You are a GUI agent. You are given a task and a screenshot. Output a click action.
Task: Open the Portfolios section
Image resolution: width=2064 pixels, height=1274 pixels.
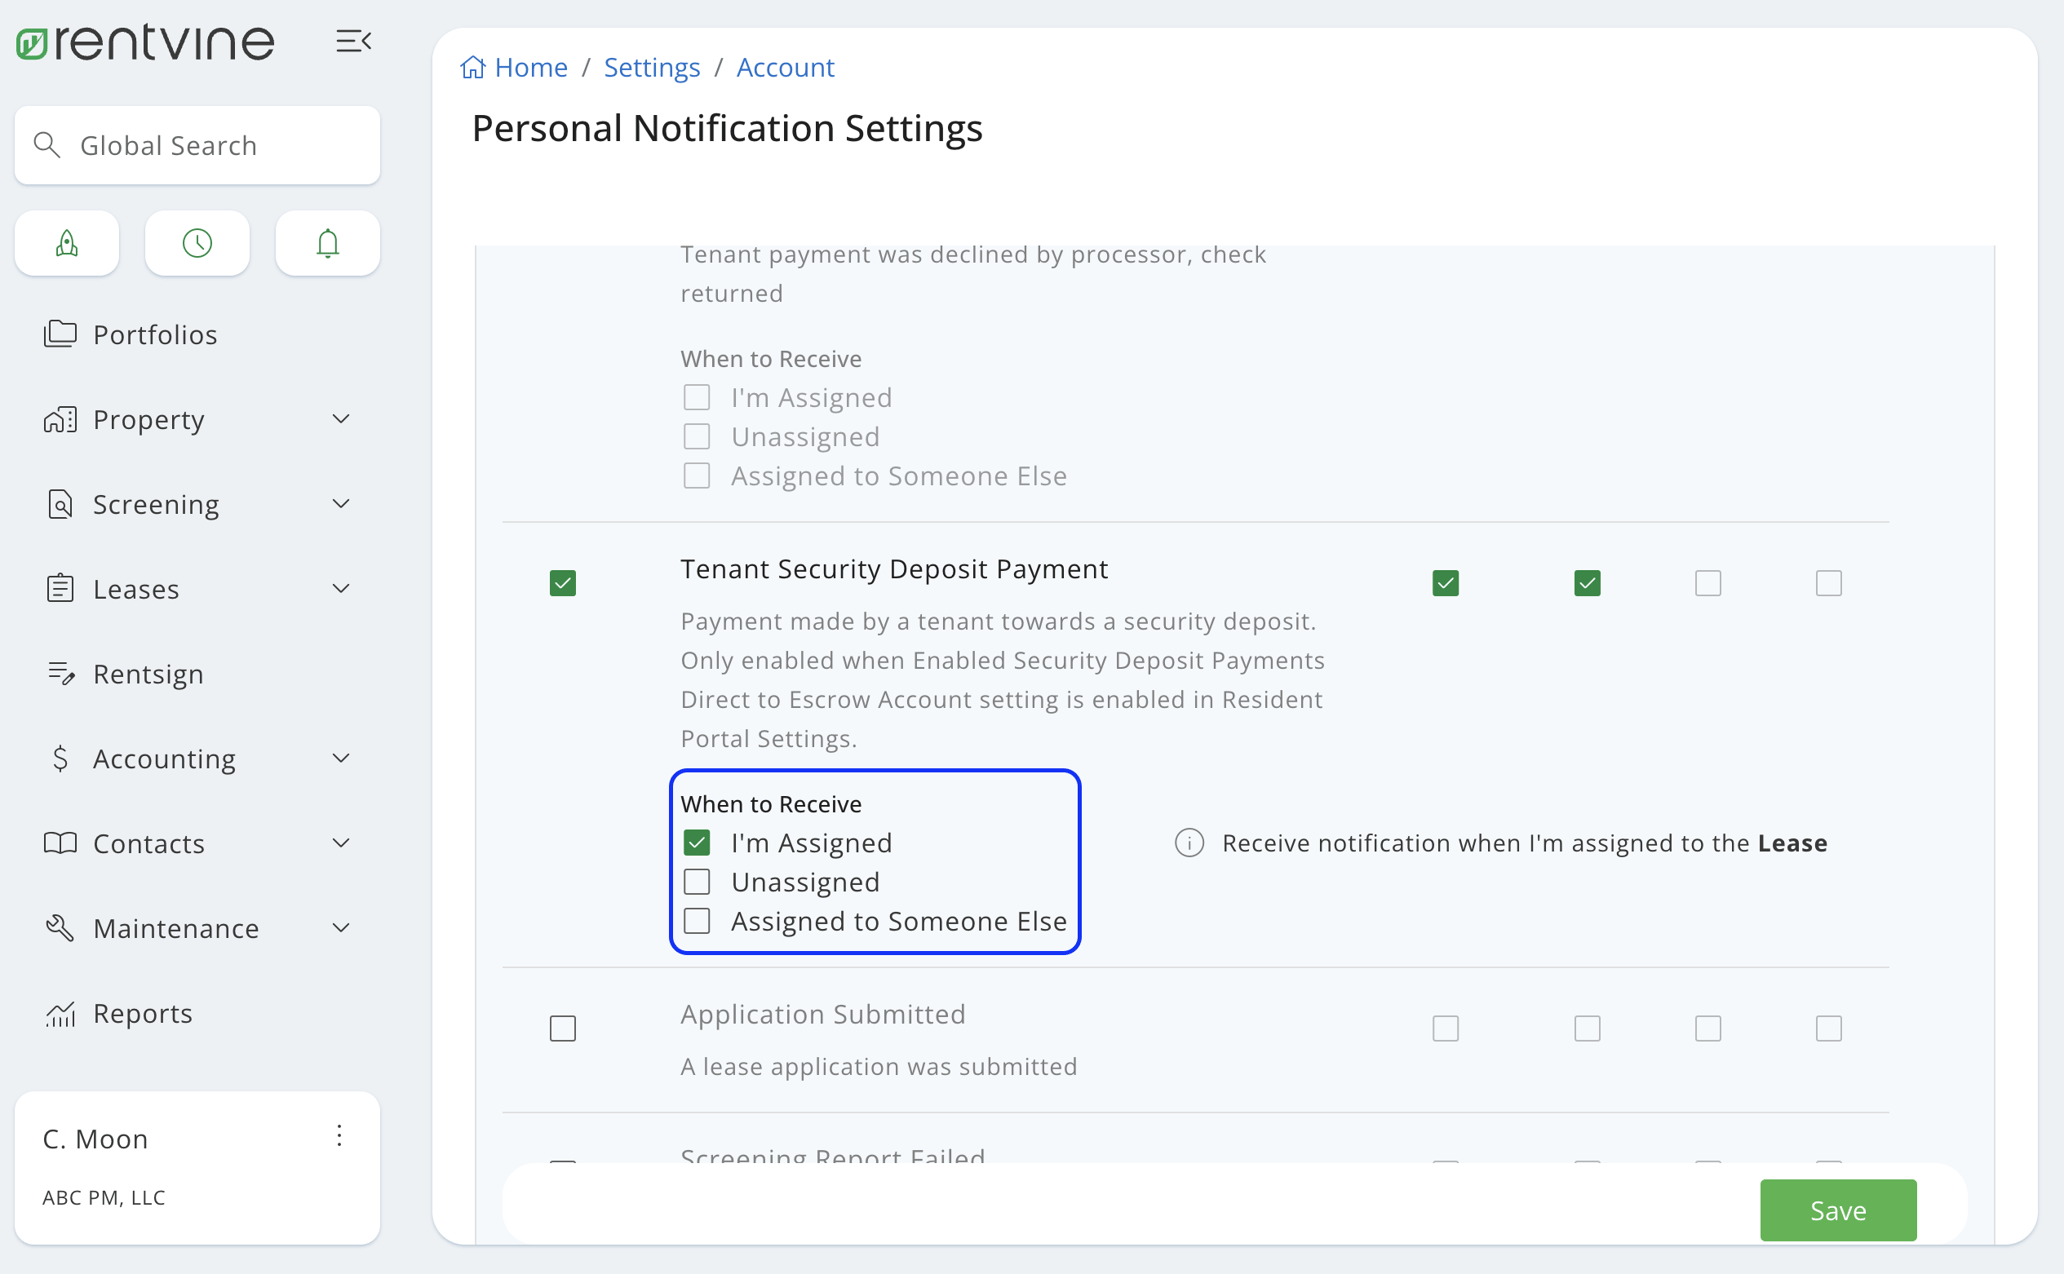point(155,334)
